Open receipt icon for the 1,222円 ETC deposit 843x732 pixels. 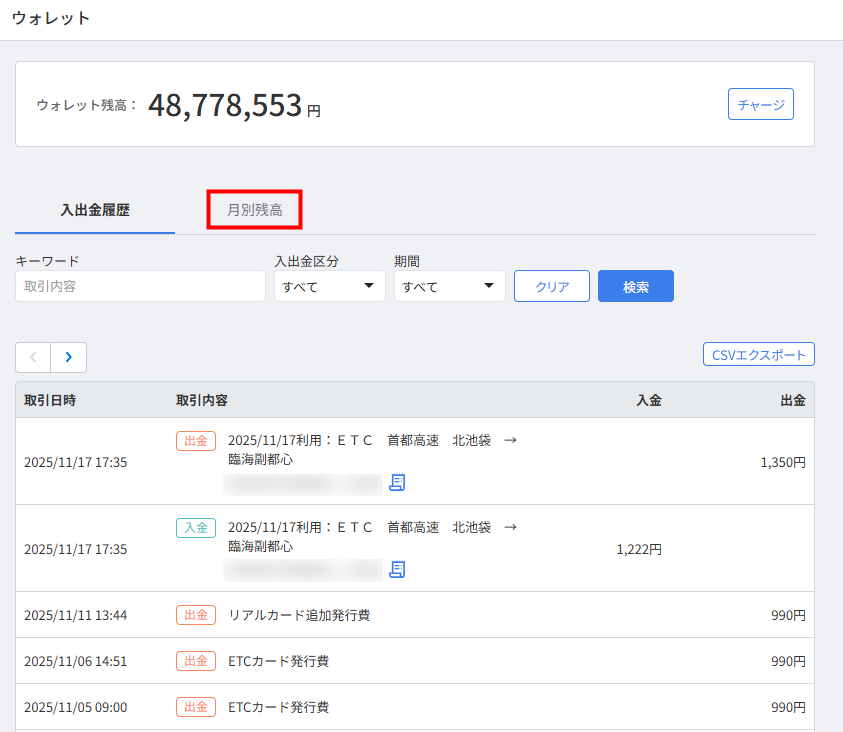(397, 569)
